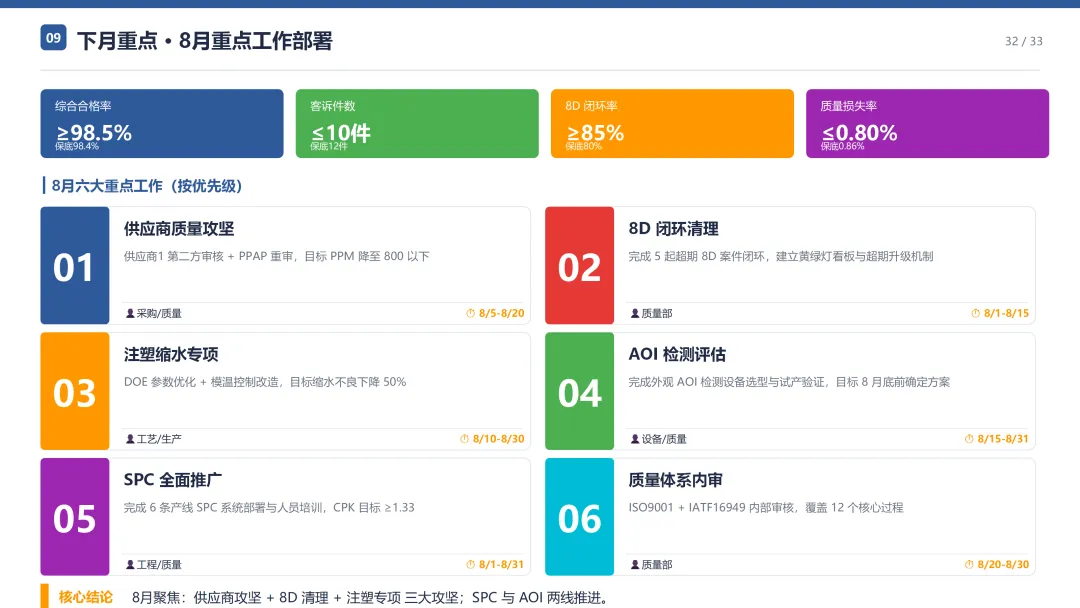The width and height of the screenshot is (1080, 608).
Task: Select the purple 05 number block
Action: pyautogui.click(x=74, y=517)
